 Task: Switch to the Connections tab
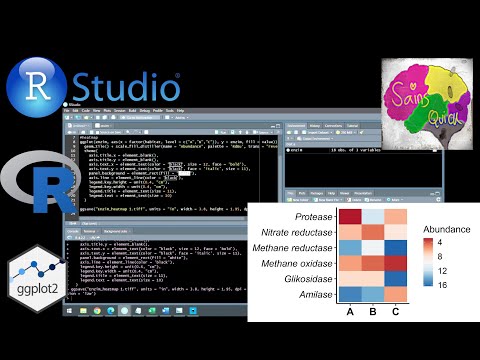click(333, 126)
